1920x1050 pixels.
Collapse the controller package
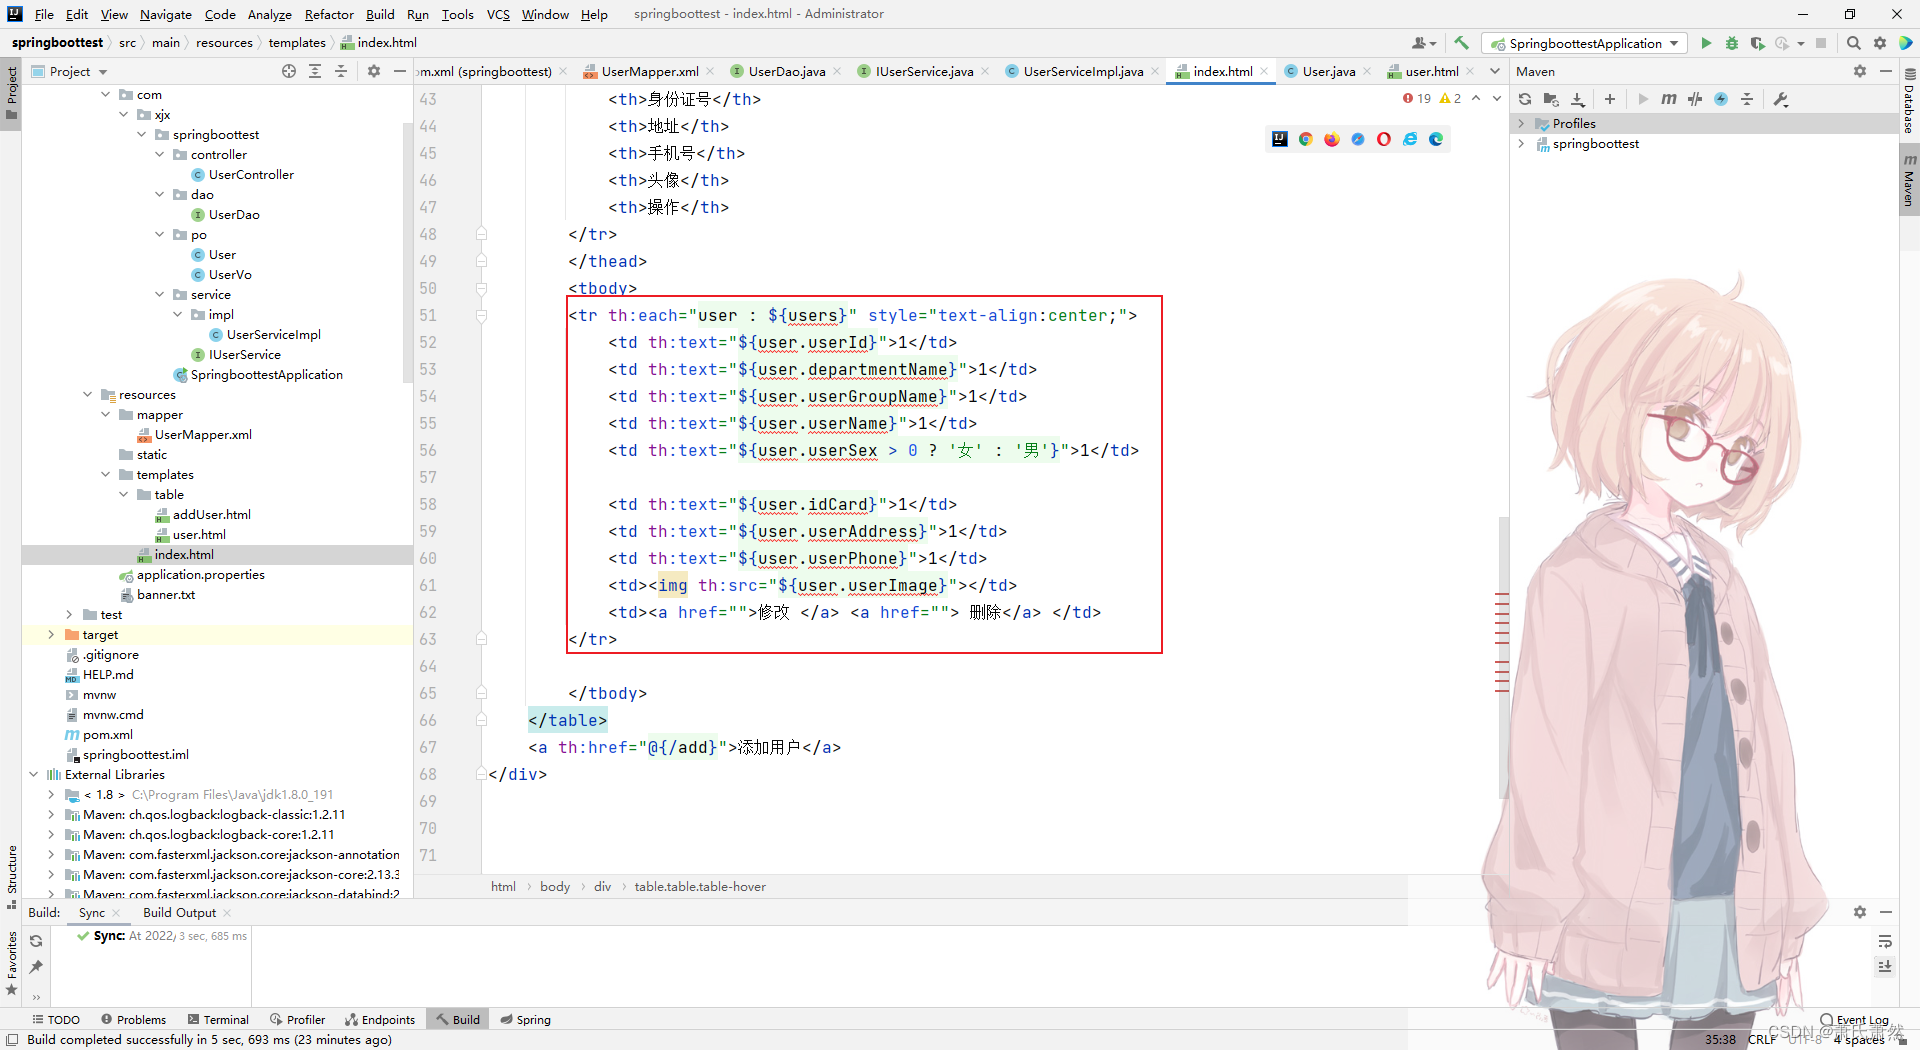pos(159,155)
